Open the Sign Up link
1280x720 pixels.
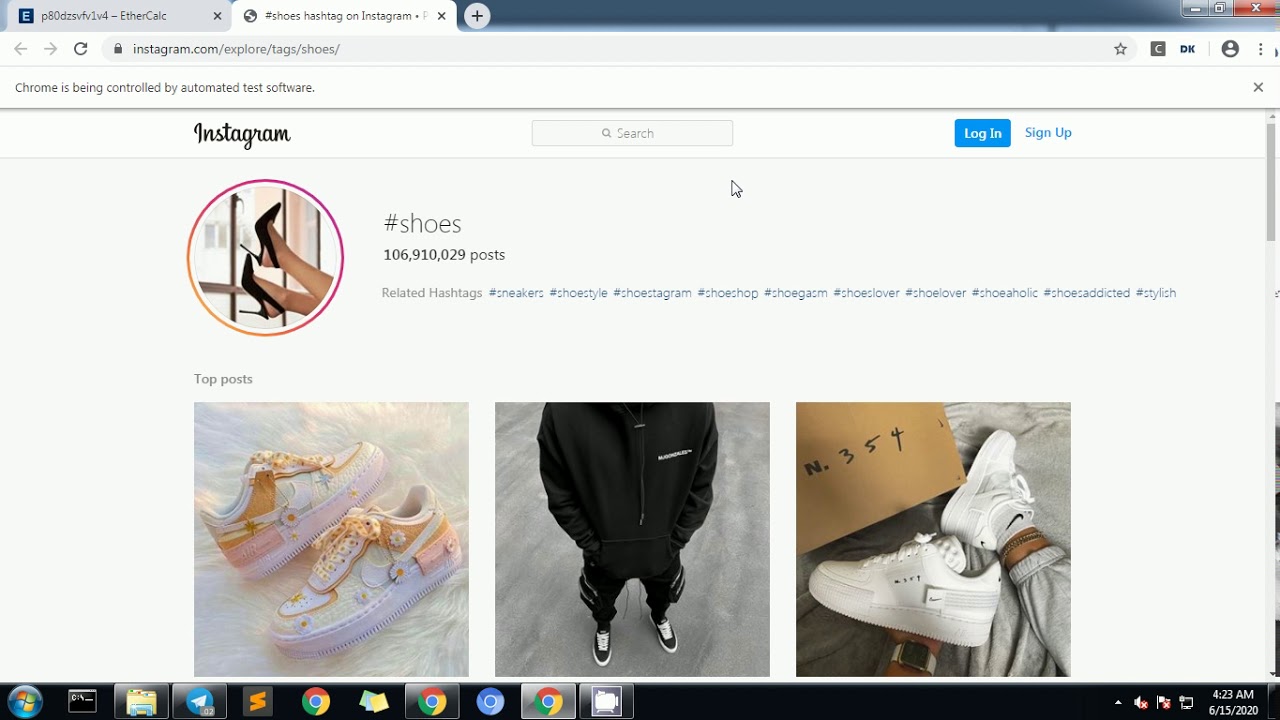click(x=1048, y=132)
